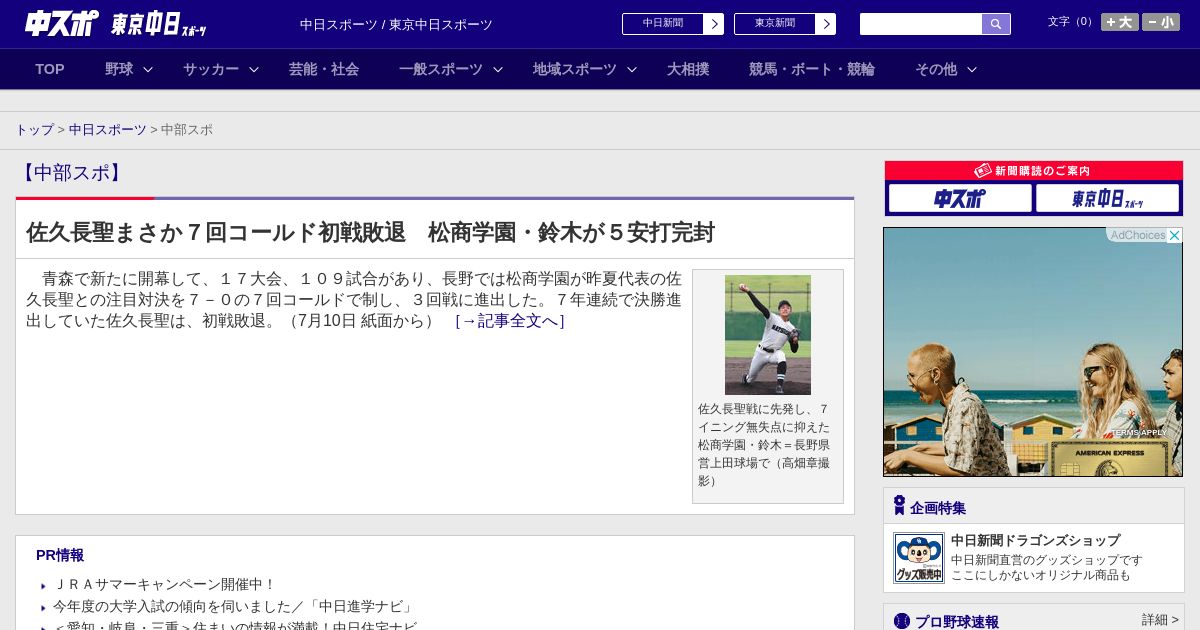Click 中日スポーツ breadcrumb link
This screenshot has width=1200, height=630.
tap(108, 130)
